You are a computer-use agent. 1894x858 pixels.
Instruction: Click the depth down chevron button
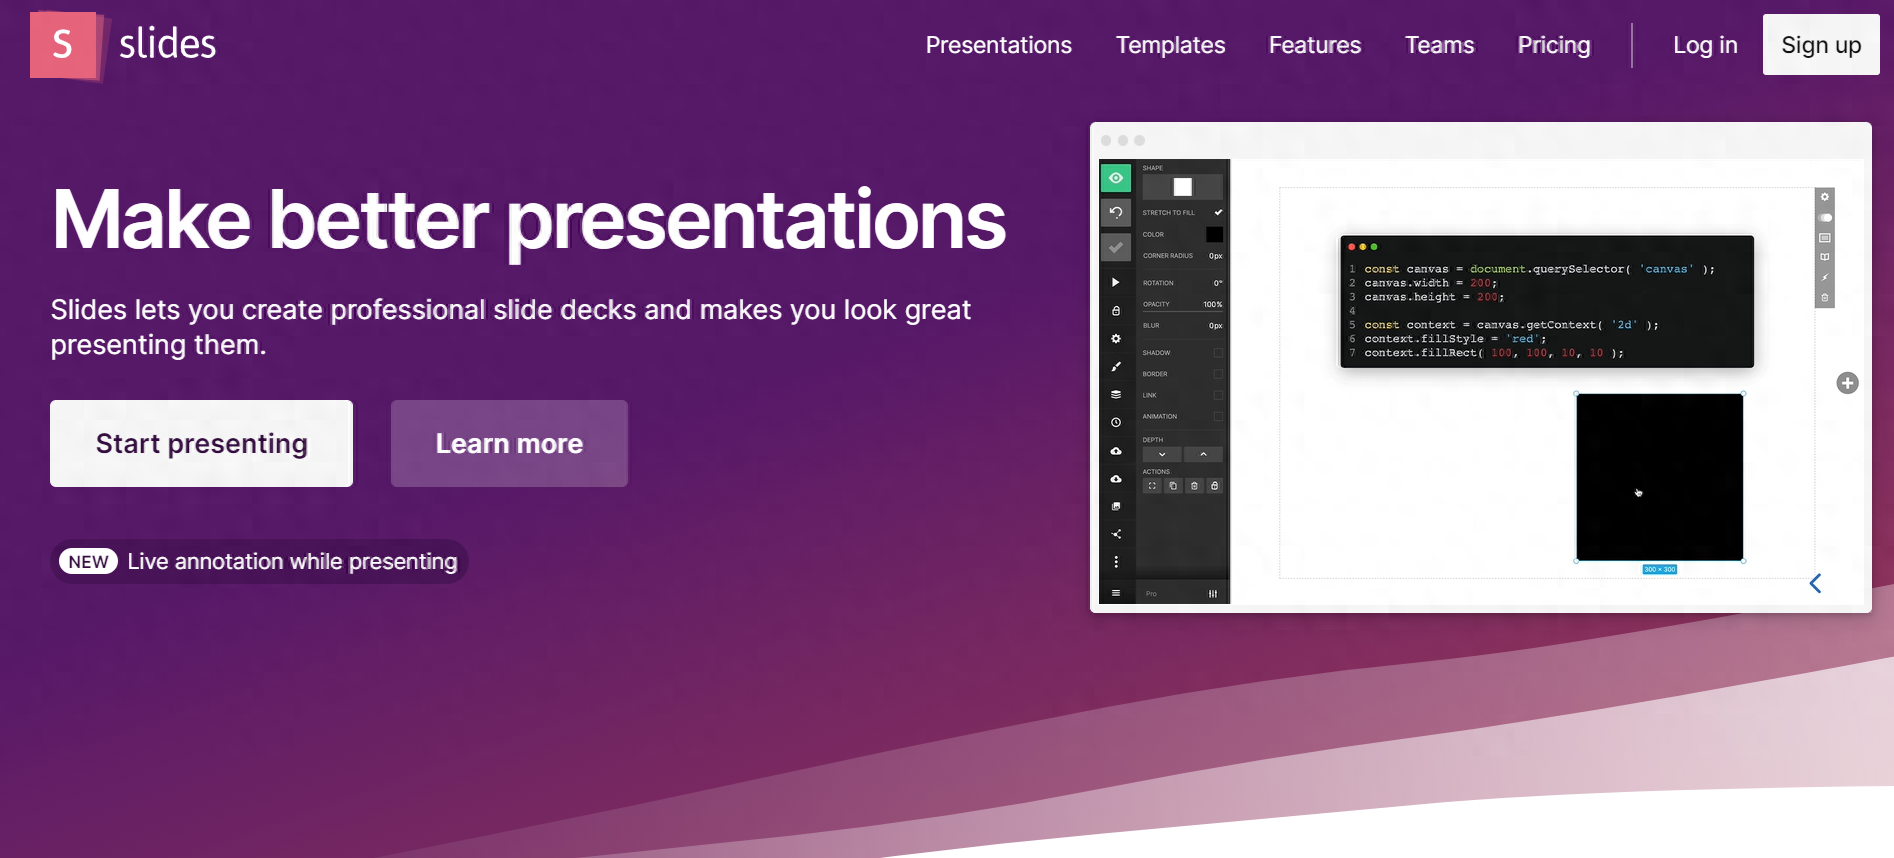(1162, 454)
